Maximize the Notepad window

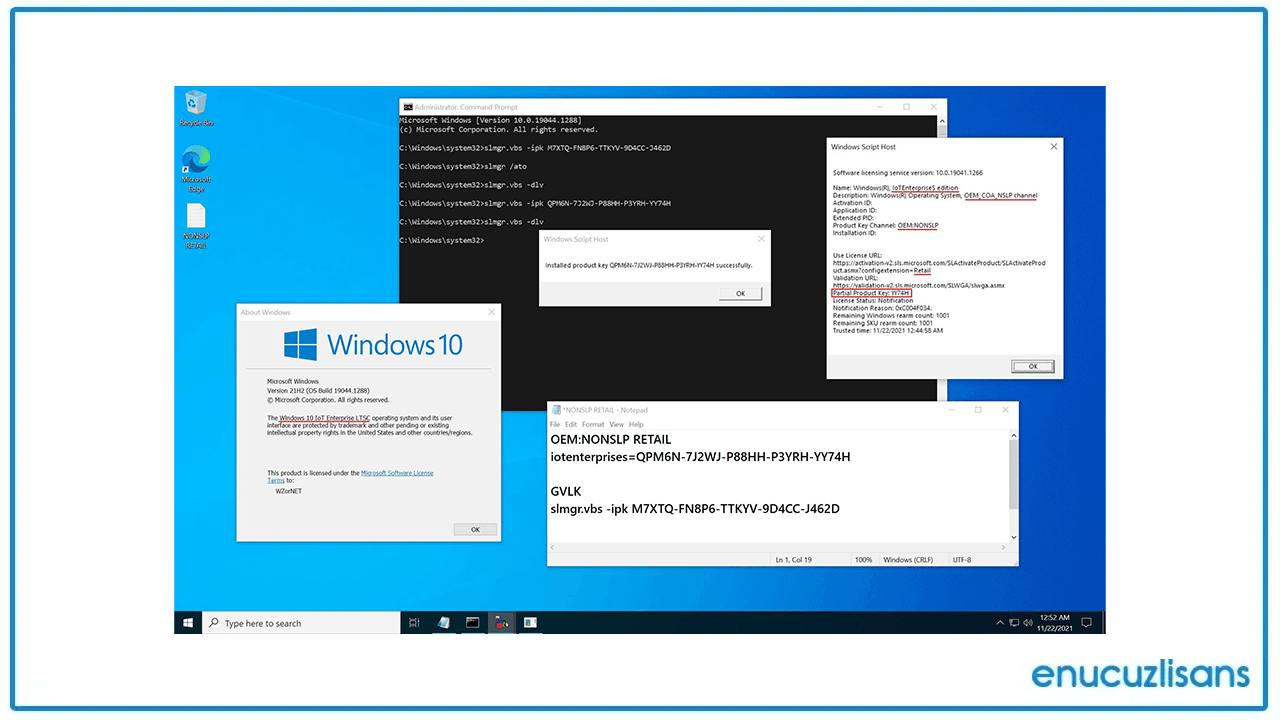[x=978, y=409]
